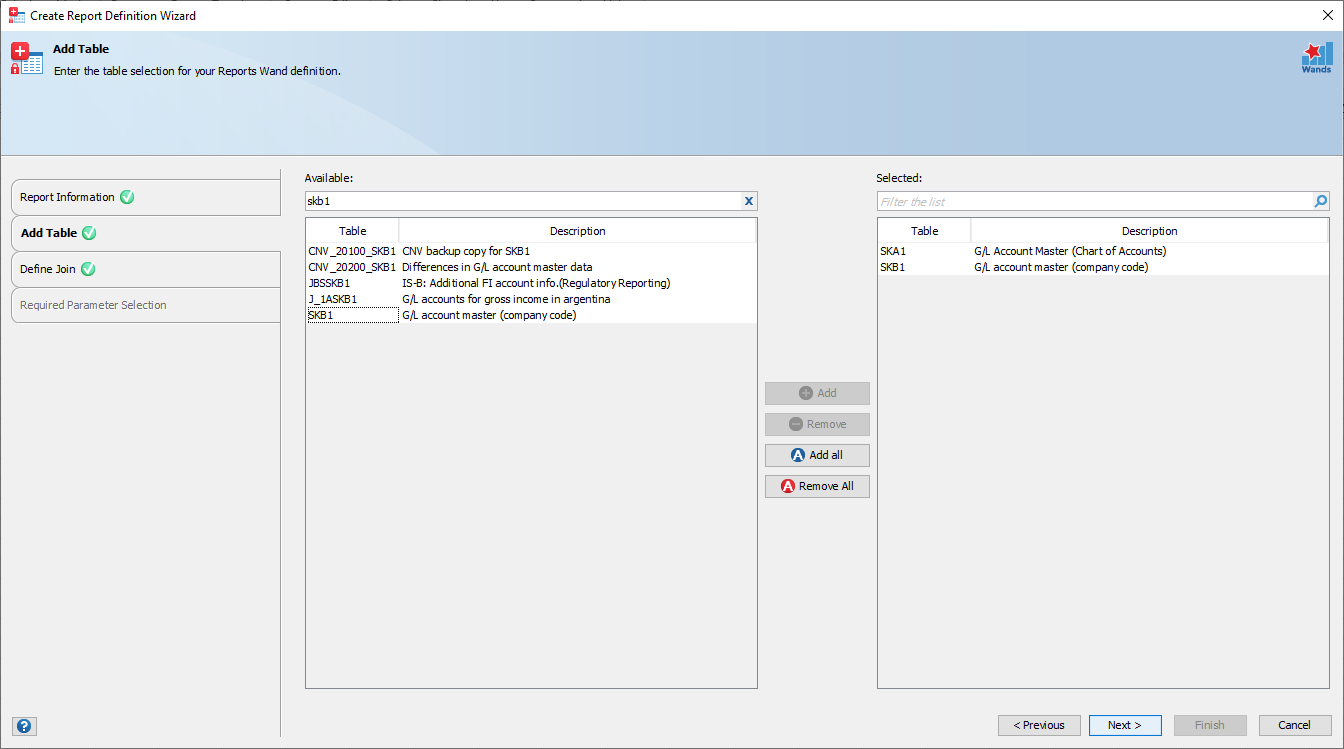Click the magnifier icon in the Selected filter
The image size is (1344, 749).
1320,200
